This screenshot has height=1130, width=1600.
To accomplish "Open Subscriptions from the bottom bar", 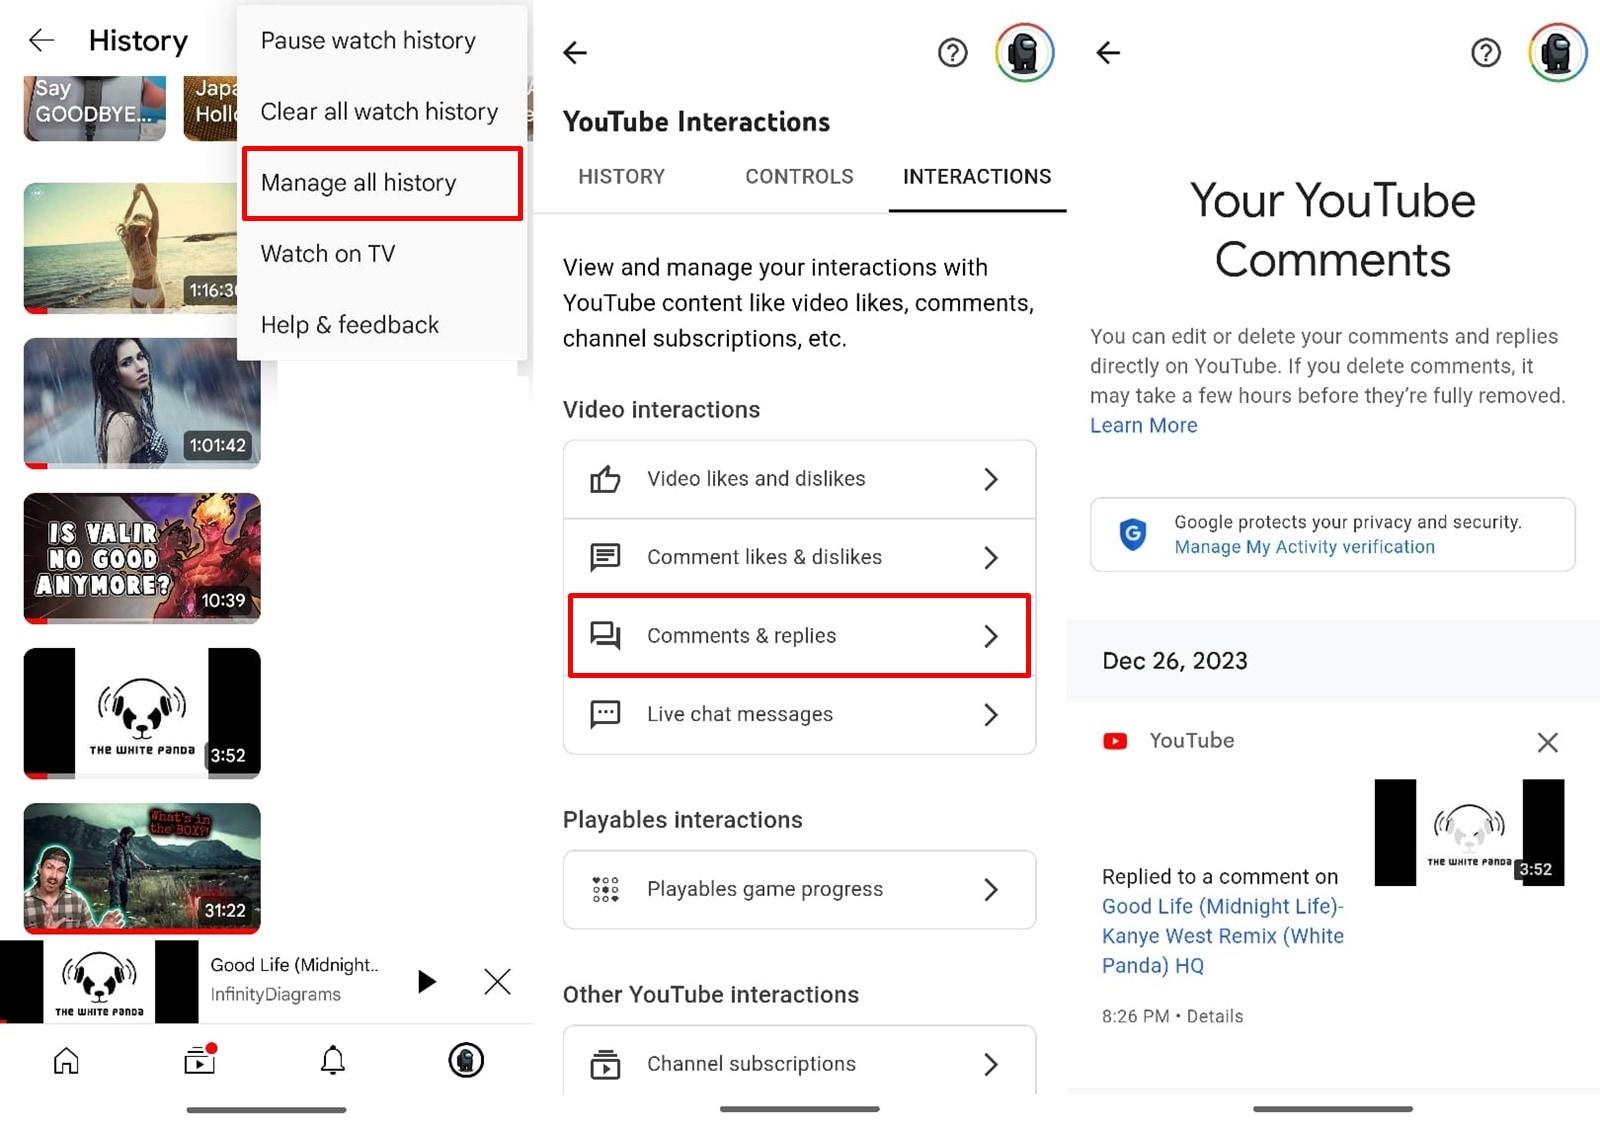I will (x=198, y=1061).
